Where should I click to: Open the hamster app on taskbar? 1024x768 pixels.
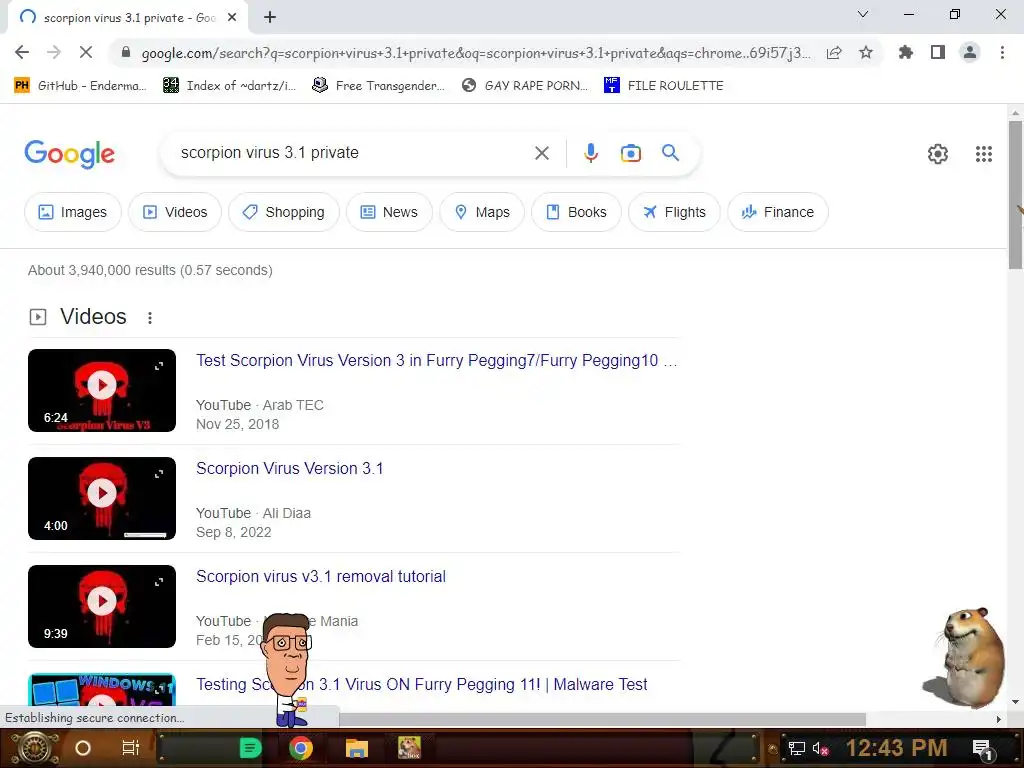pos(409,748)
